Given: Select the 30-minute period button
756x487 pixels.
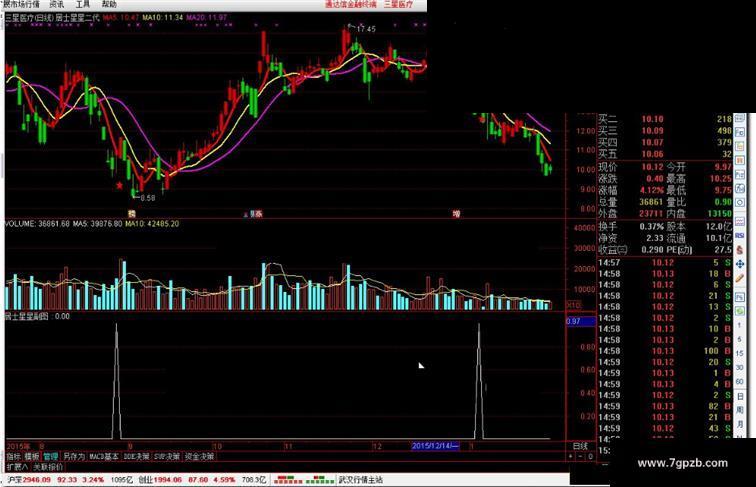Looking at the screenshot, I should (740, 367).
